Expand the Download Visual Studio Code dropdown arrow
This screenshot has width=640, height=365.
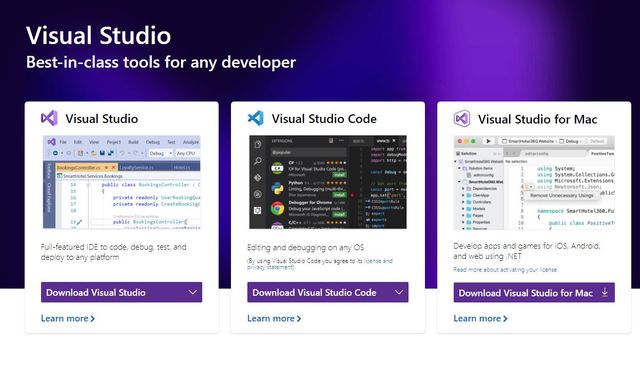point(399,292)
